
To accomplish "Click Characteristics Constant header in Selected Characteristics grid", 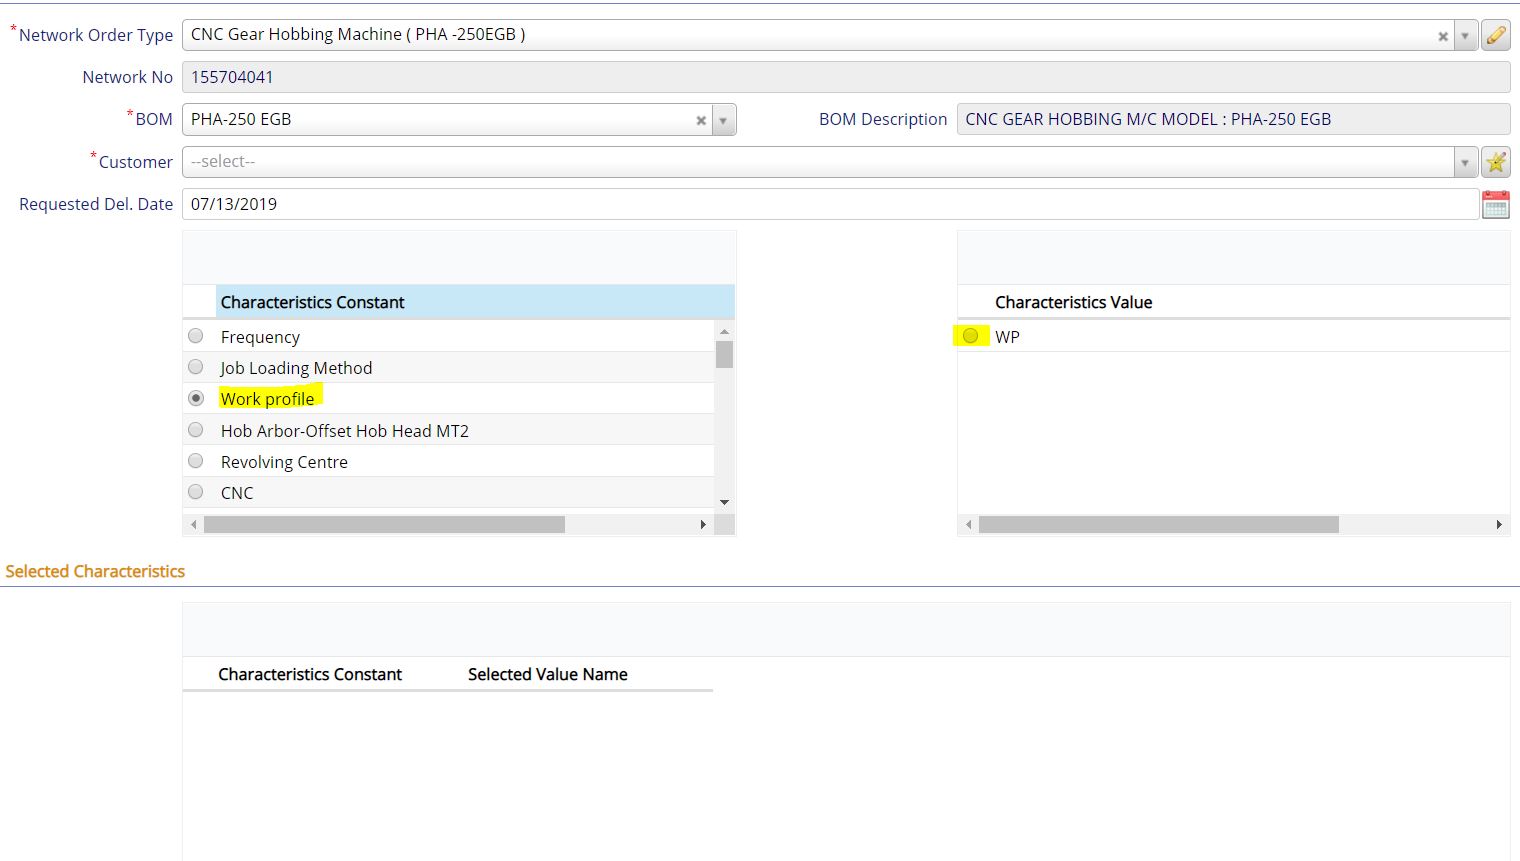I will pos(310,674).
